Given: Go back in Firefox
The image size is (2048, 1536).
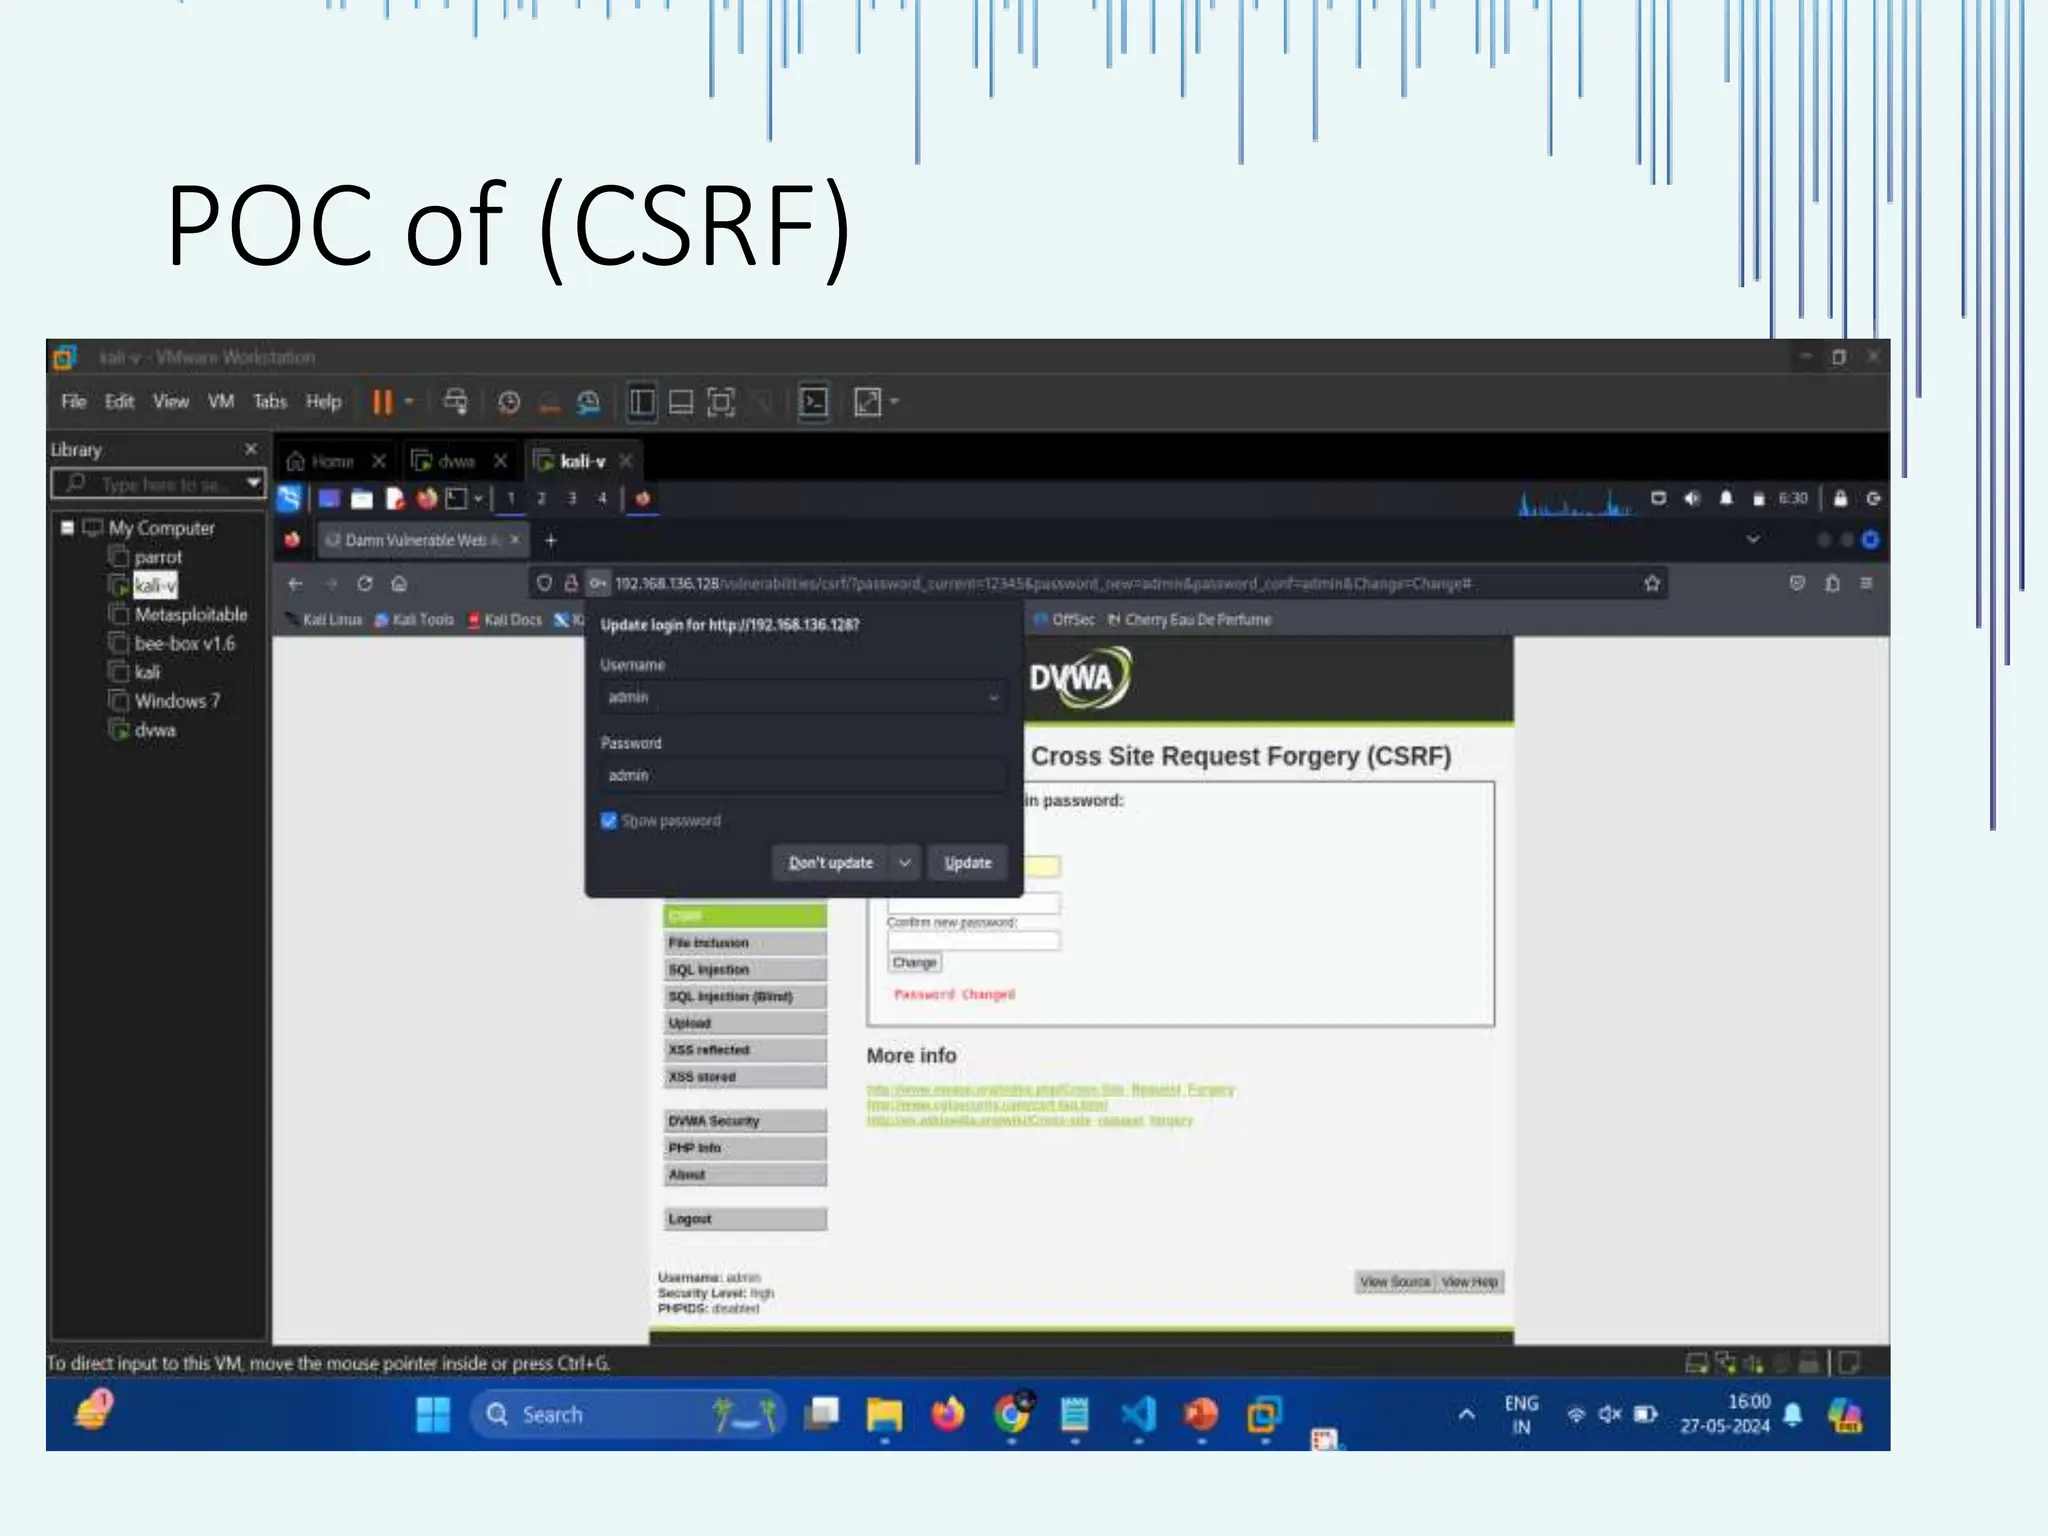Looking at the screenshot, I should (x=295, y=583).
